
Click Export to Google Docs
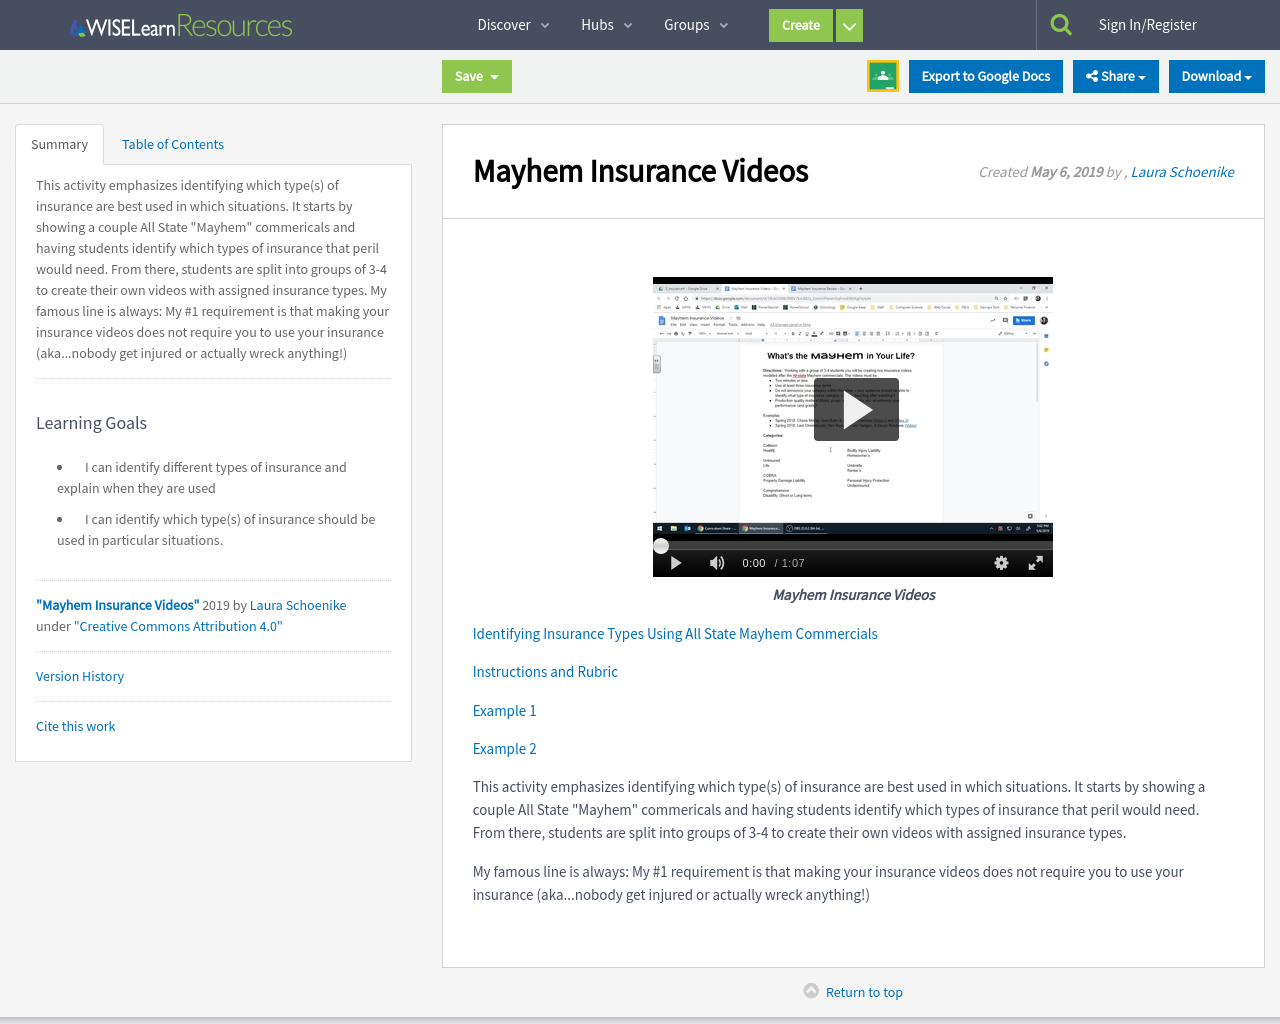[x=985, y=76]
